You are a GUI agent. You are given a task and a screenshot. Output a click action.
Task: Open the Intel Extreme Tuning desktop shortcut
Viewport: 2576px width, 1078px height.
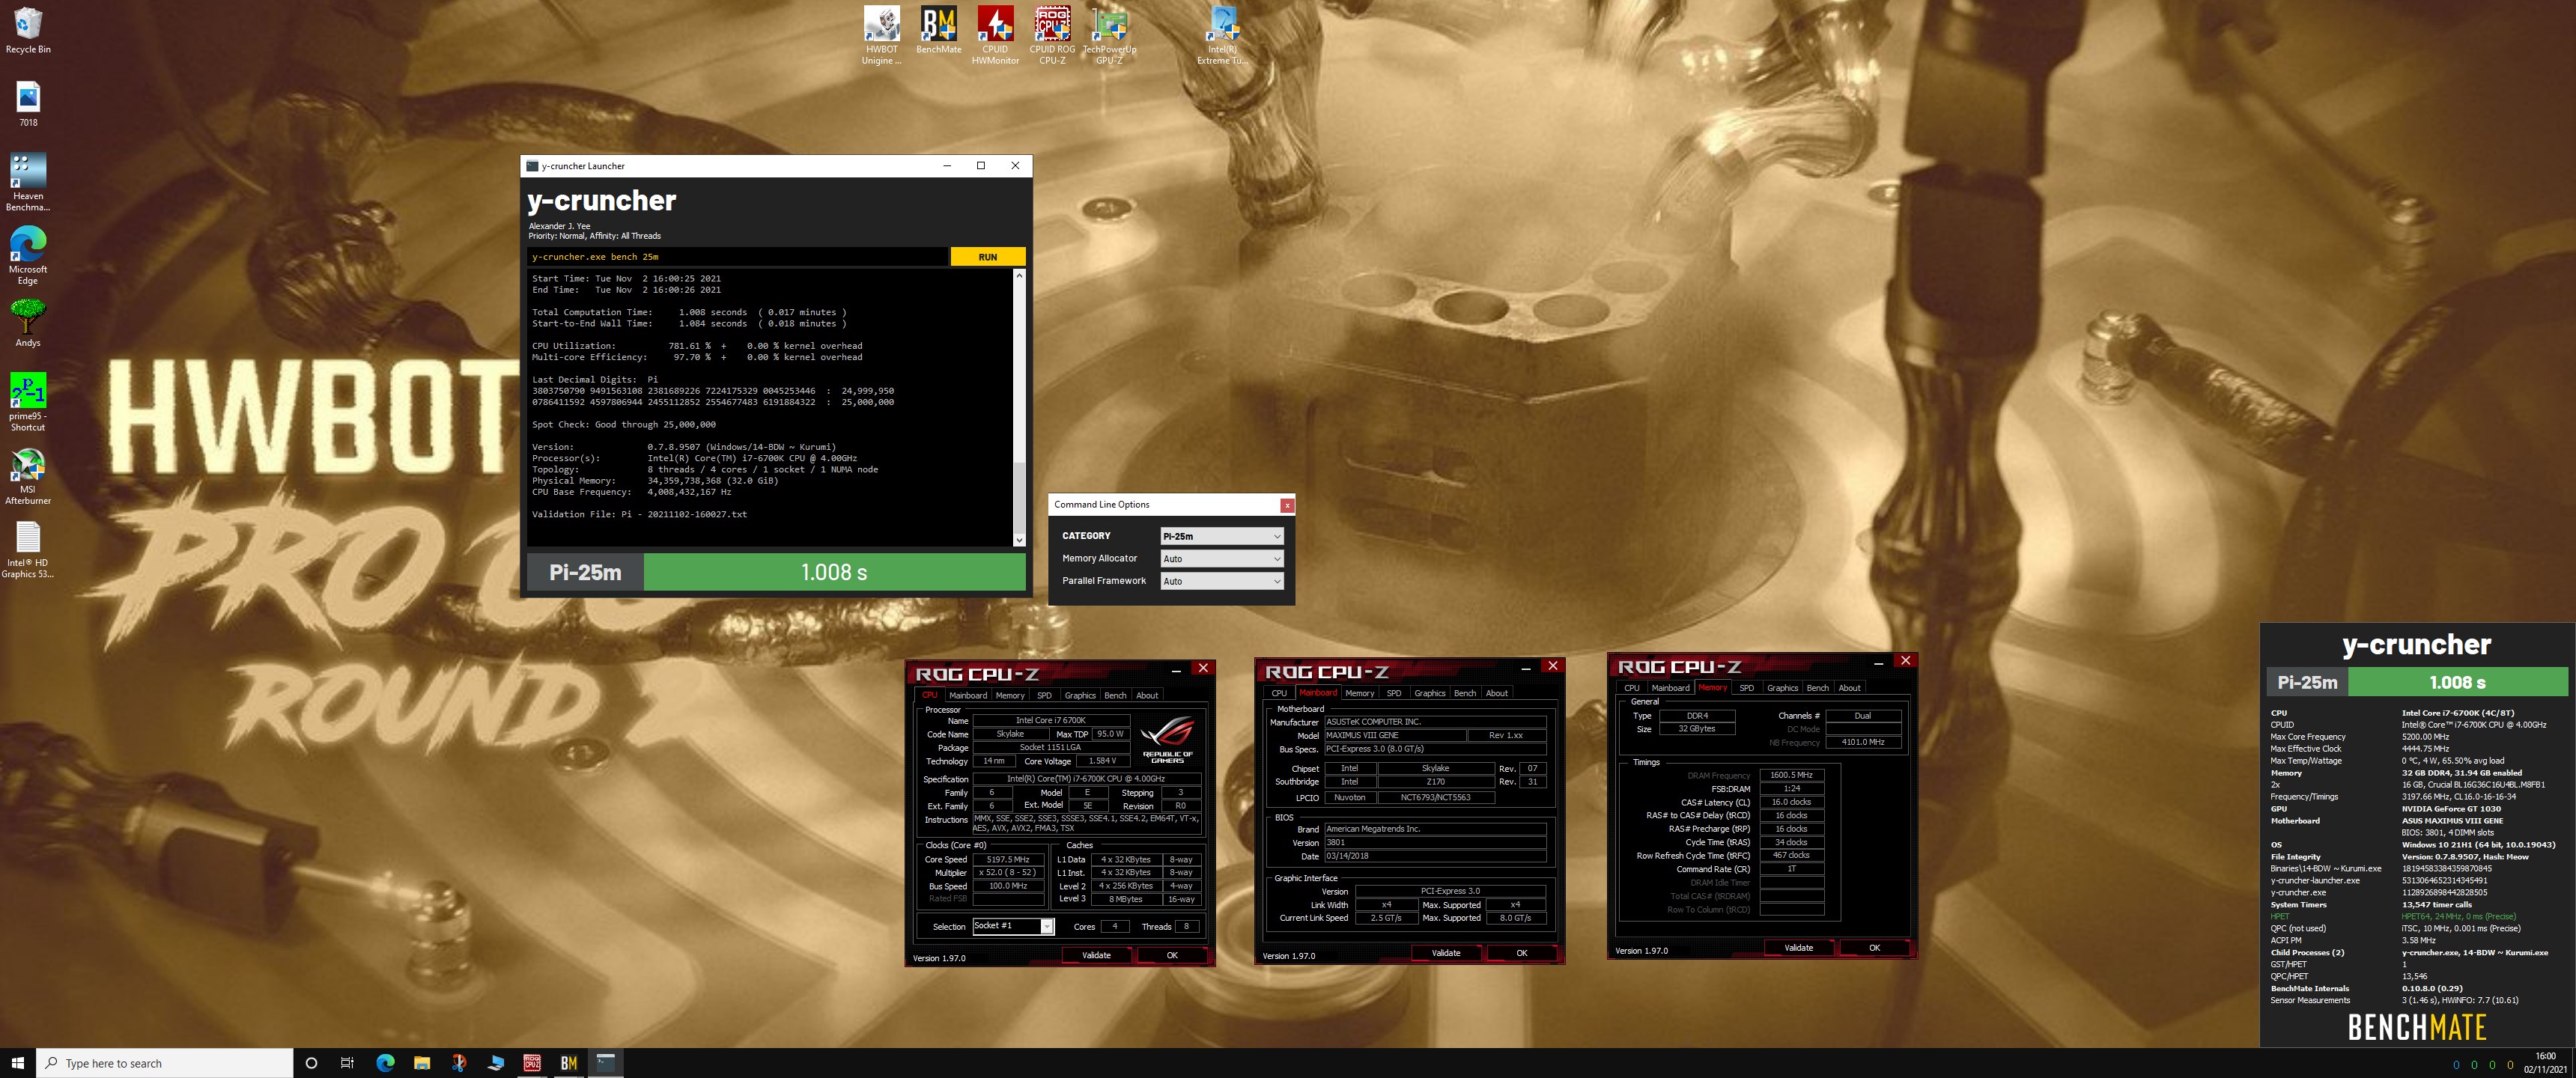pos(1222,35)
